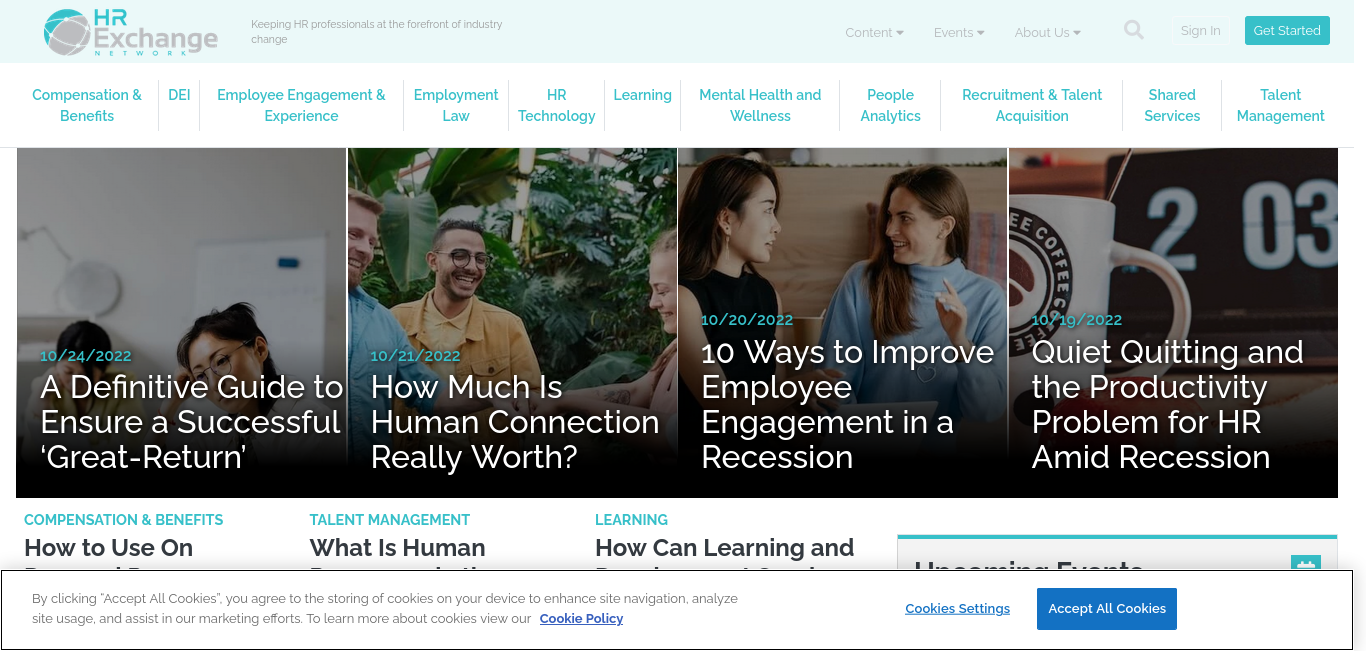Select the HR Technology category

[x=557, y=105]
